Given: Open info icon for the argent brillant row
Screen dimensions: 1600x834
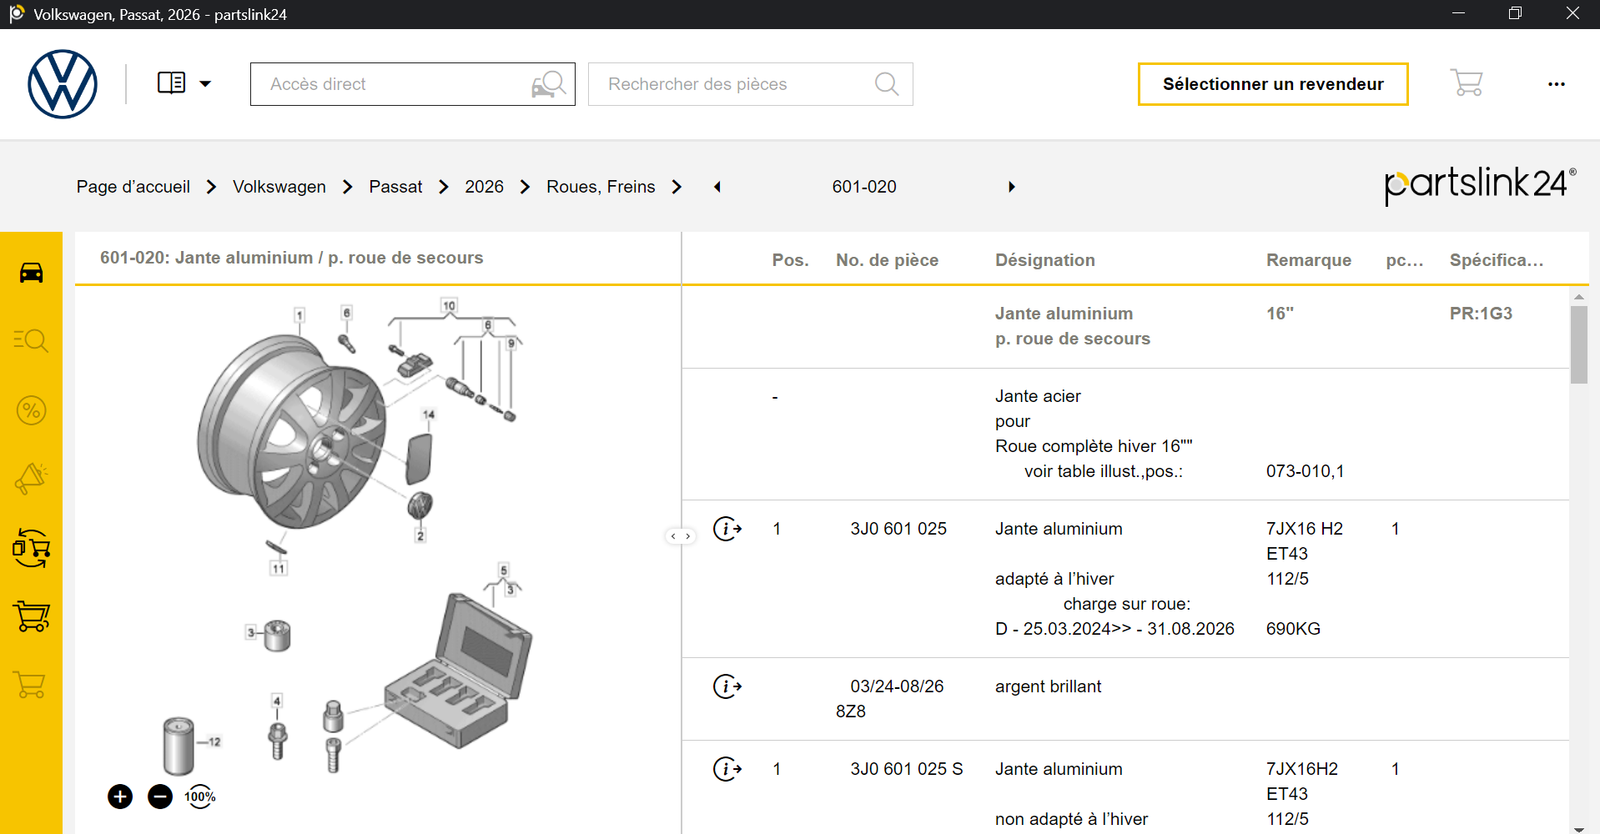Looking at the screenshot, I should tap(727, 686).
